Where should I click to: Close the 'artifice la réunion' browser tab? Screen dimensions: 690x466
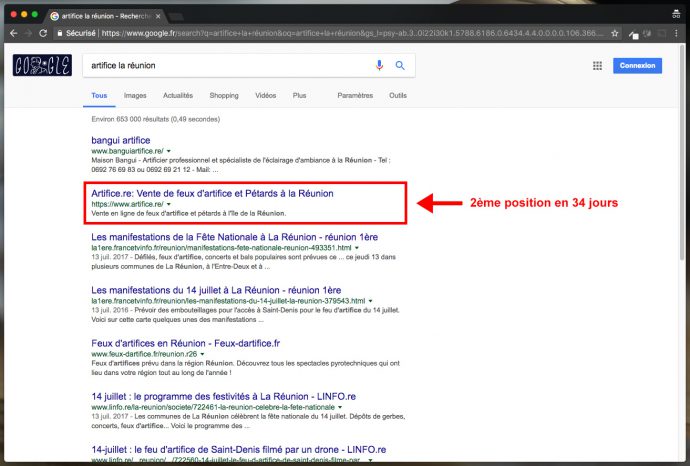pos(159,17)
